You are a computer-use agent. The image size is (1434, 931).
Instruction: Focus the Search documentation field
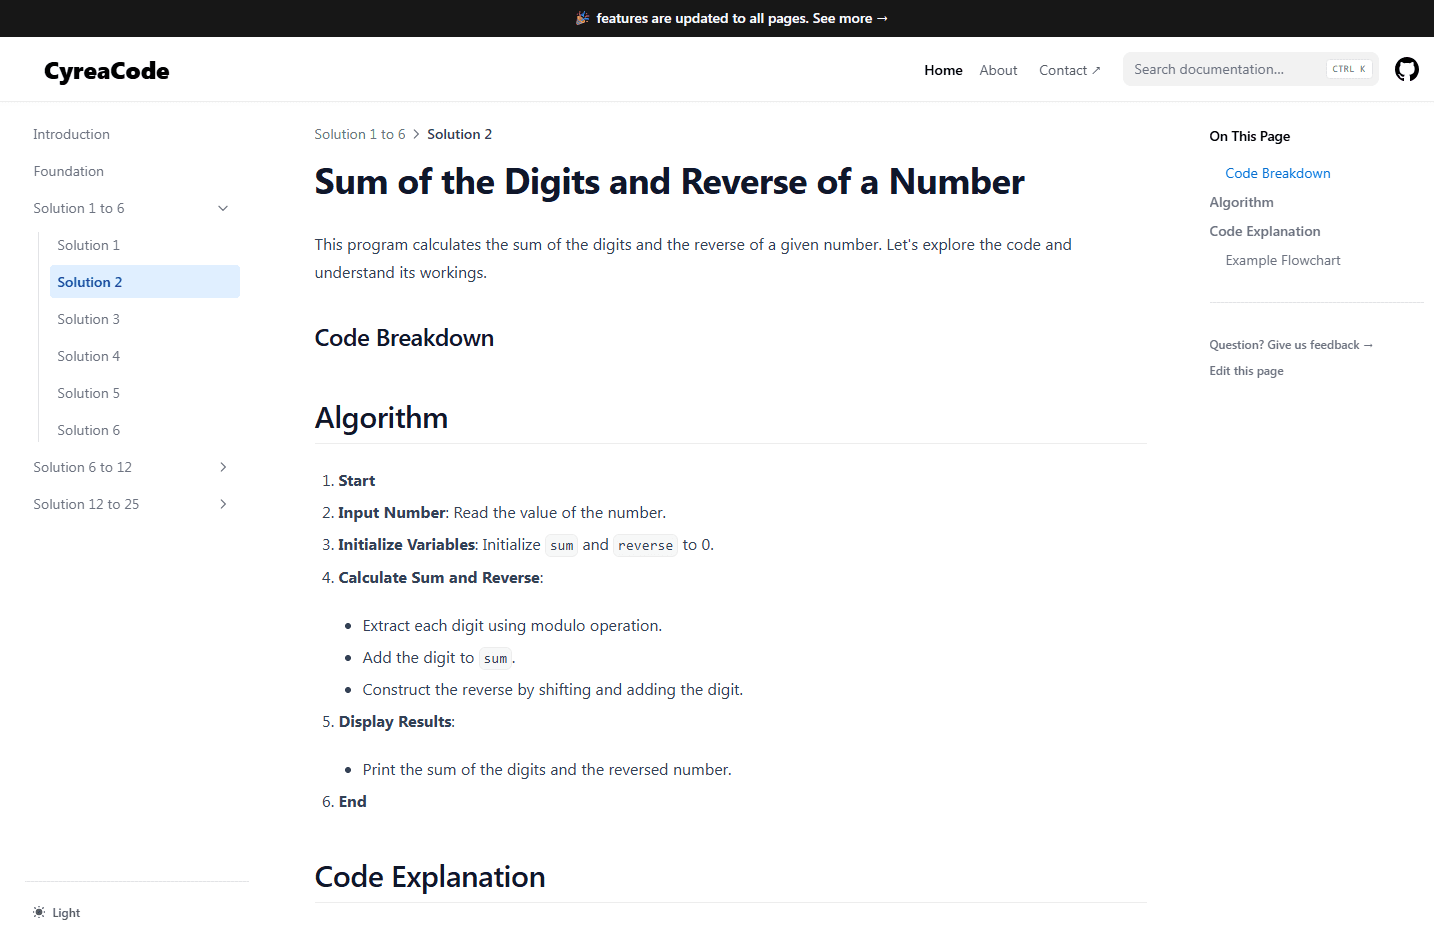(1250, 69)
